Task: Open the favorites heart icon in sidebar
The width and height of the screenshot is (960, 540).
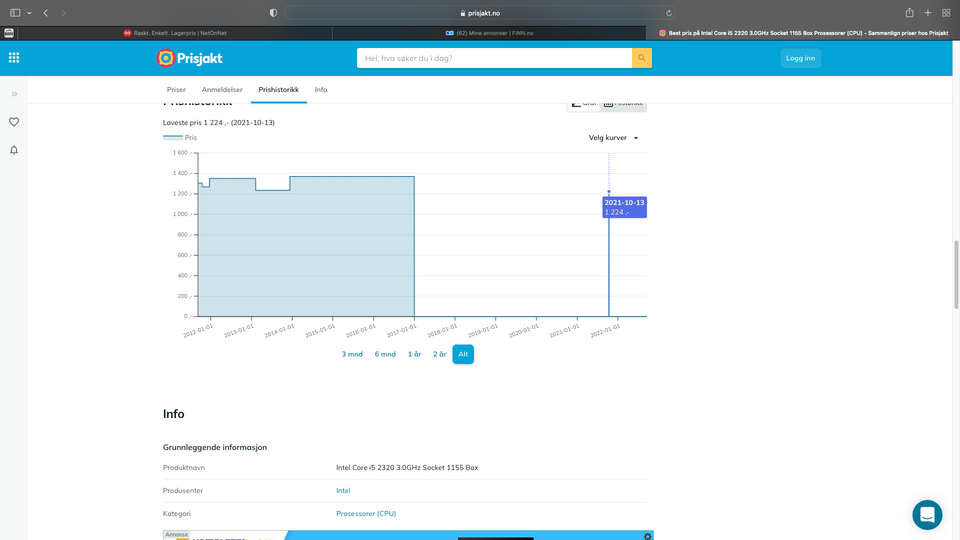Action: point(14,122)
